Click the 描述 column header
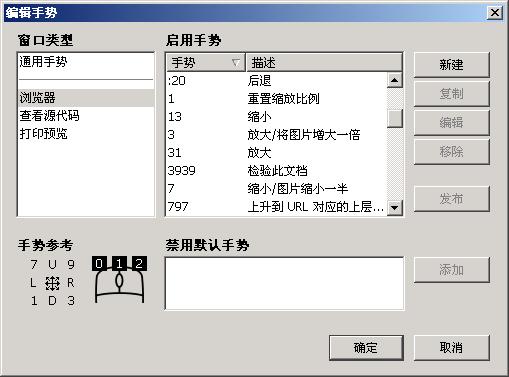The image size is (509, 377). point(324,62)
